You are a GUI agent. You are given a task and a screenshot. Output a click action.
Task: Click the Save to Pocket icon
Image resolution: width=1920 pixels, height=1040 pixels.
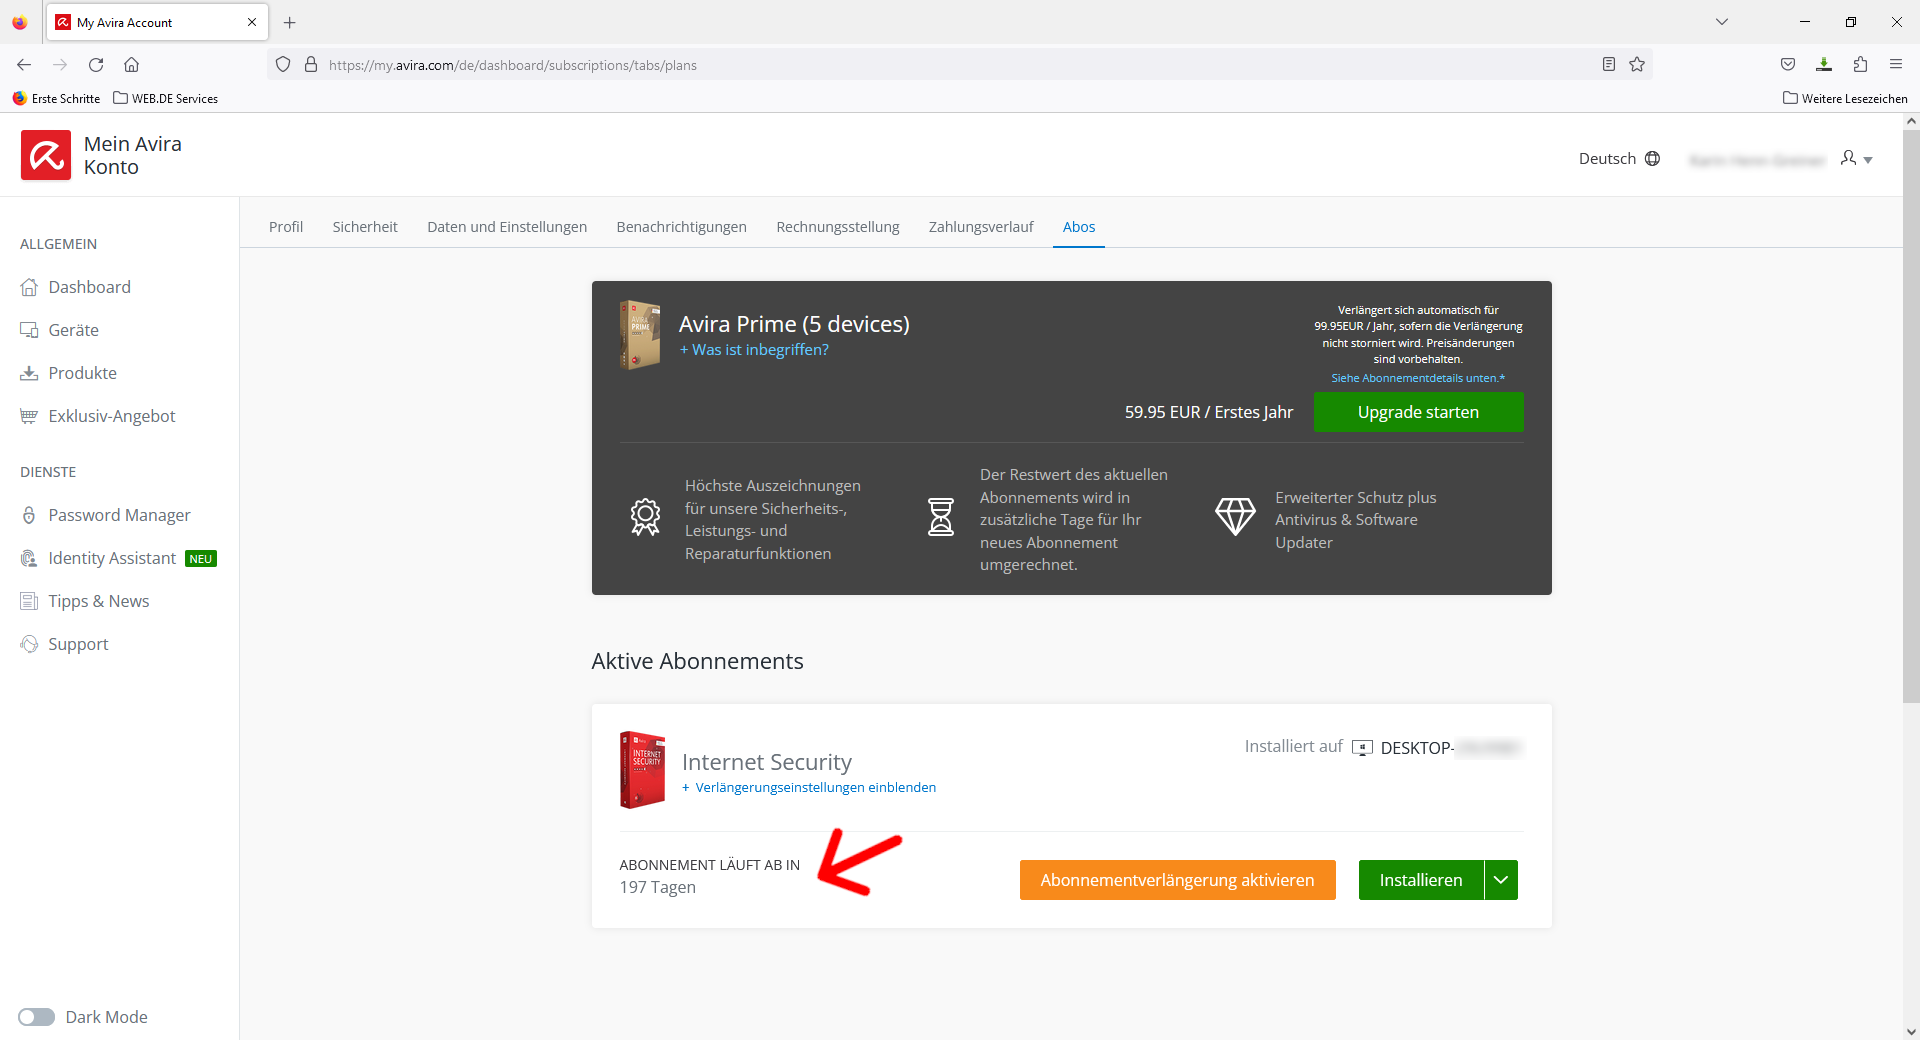[x=1788, y=65]
